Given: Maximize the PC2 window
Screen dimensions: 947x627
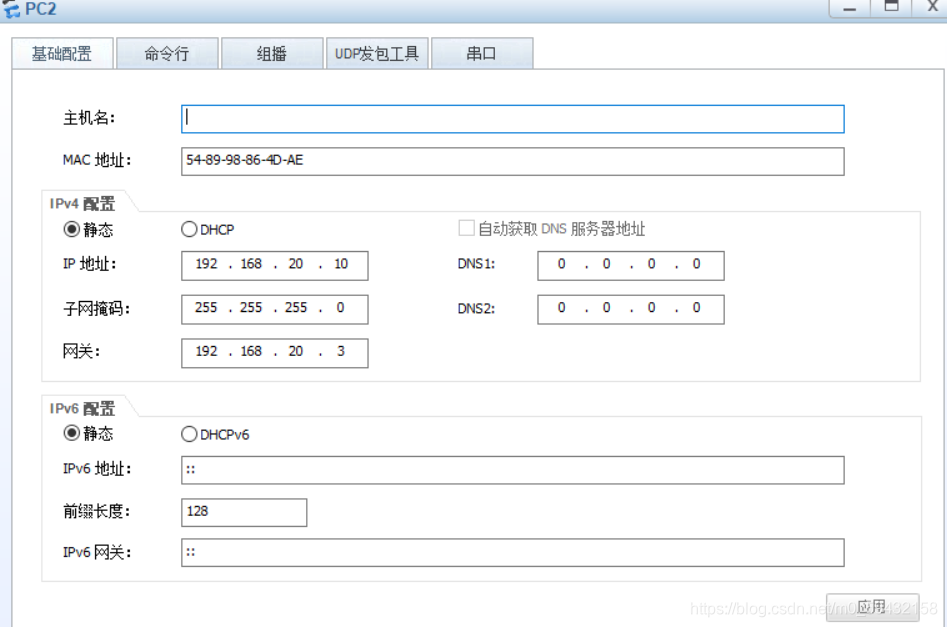Looking at the screenshot, I should point(891,7).
